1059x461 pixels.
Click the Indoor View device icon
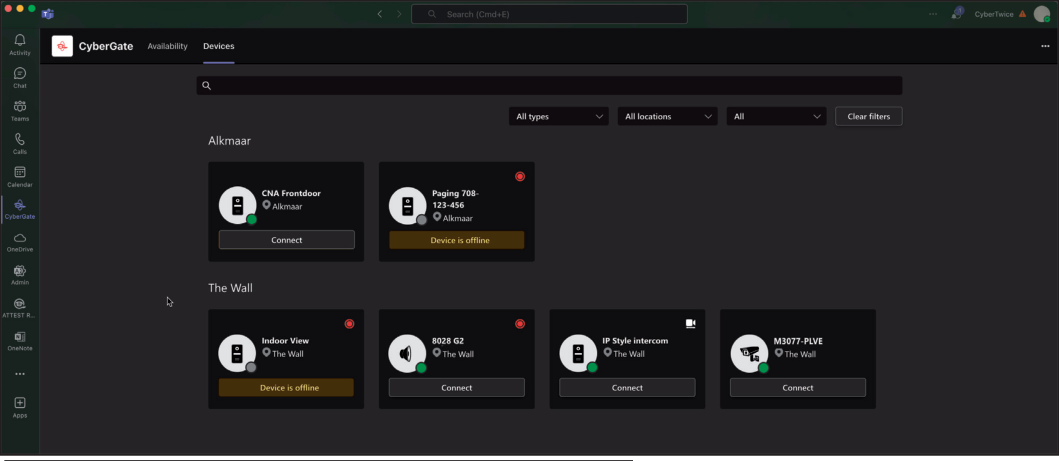pyautogui.click(x=237, y=353)
